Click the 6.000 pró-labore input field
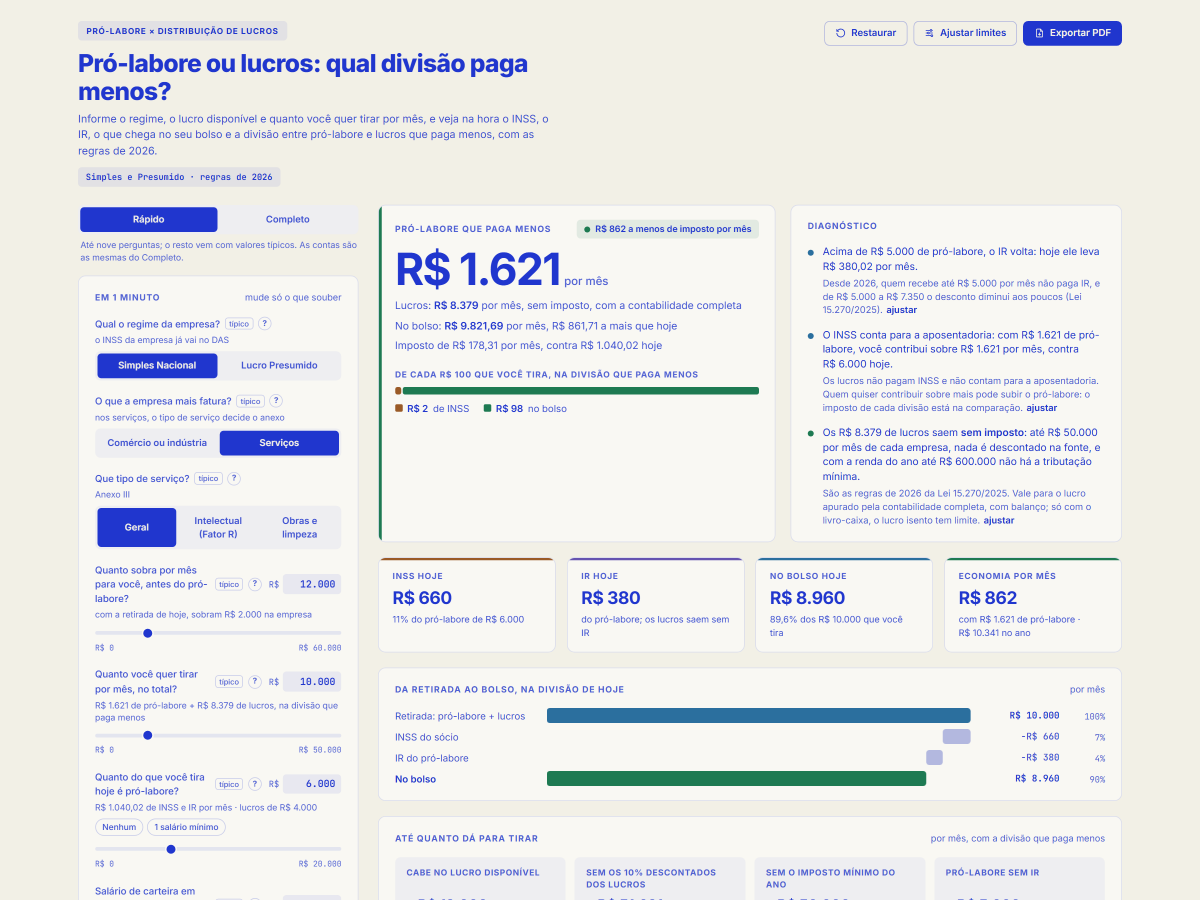 312,784
